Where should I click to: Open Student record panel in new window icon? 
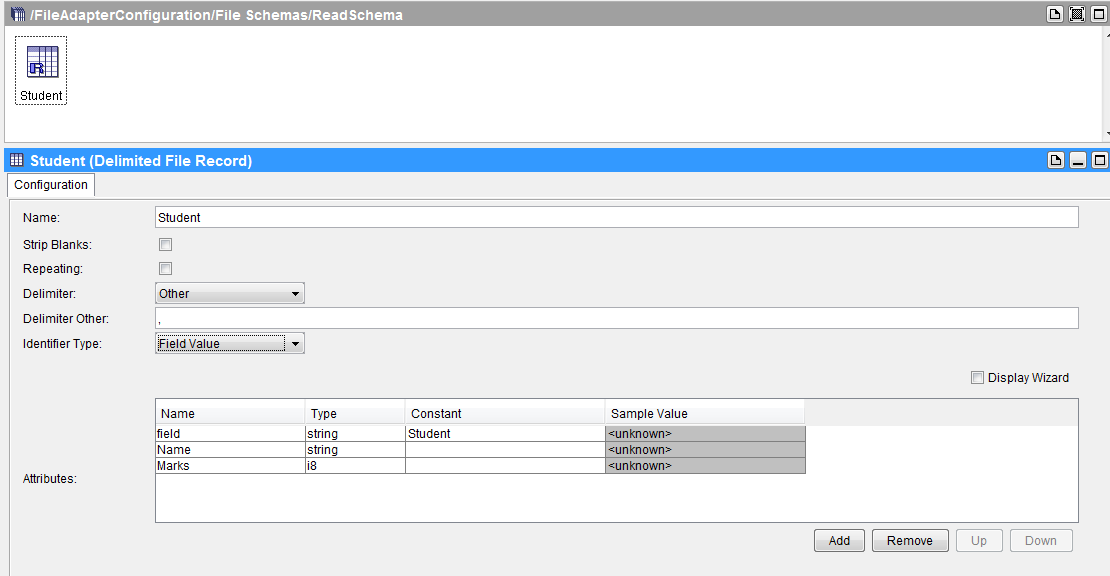coord(1055,160)
